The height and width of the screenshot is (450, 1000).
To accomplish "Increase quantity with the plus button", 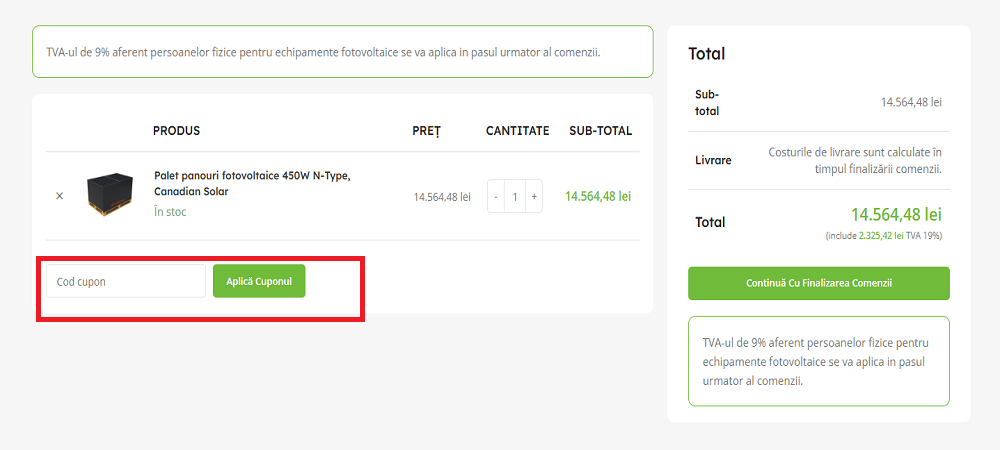I will click(534, 197).
